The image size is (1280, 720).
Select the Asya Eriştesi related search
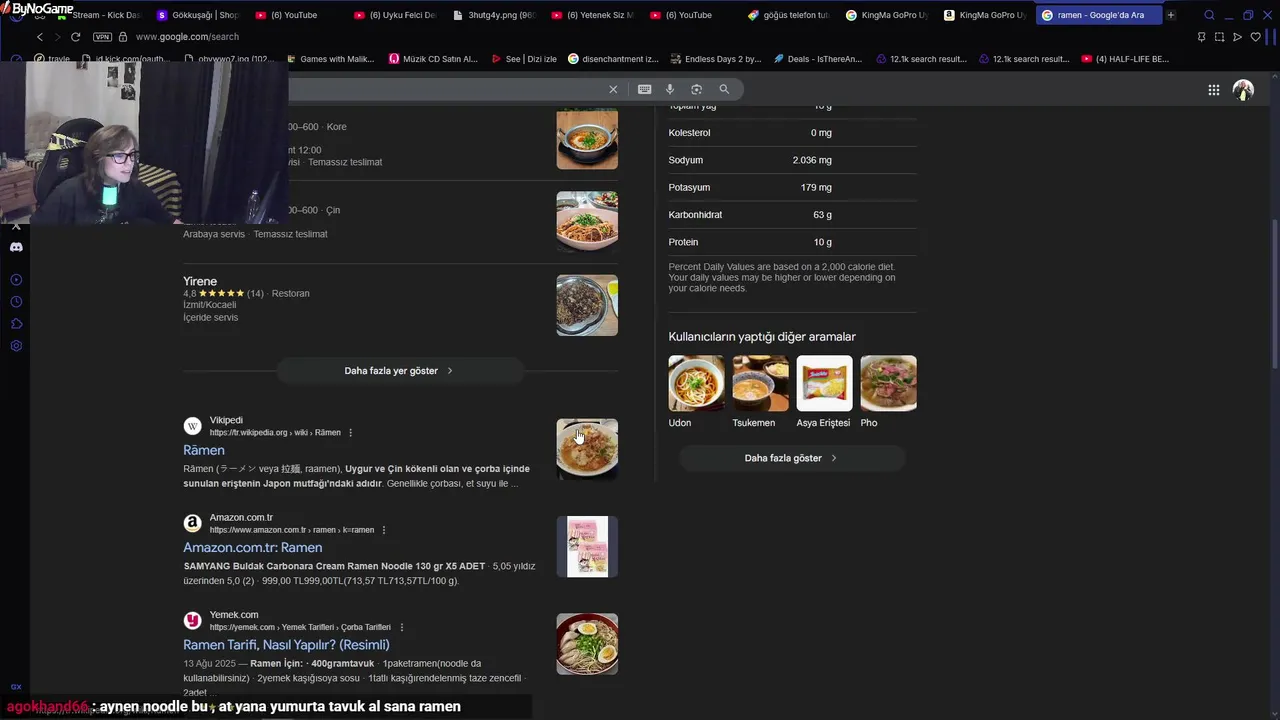click(824, 392)
